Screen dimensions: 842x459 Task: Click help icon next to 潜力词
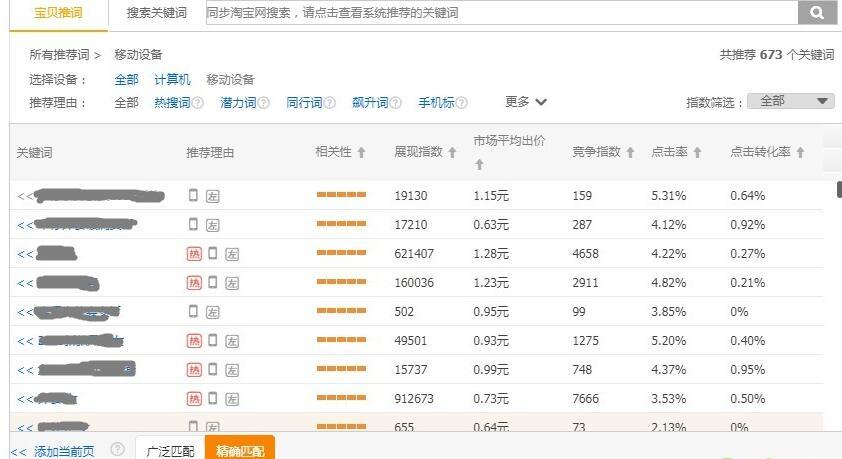coord(263,103)
